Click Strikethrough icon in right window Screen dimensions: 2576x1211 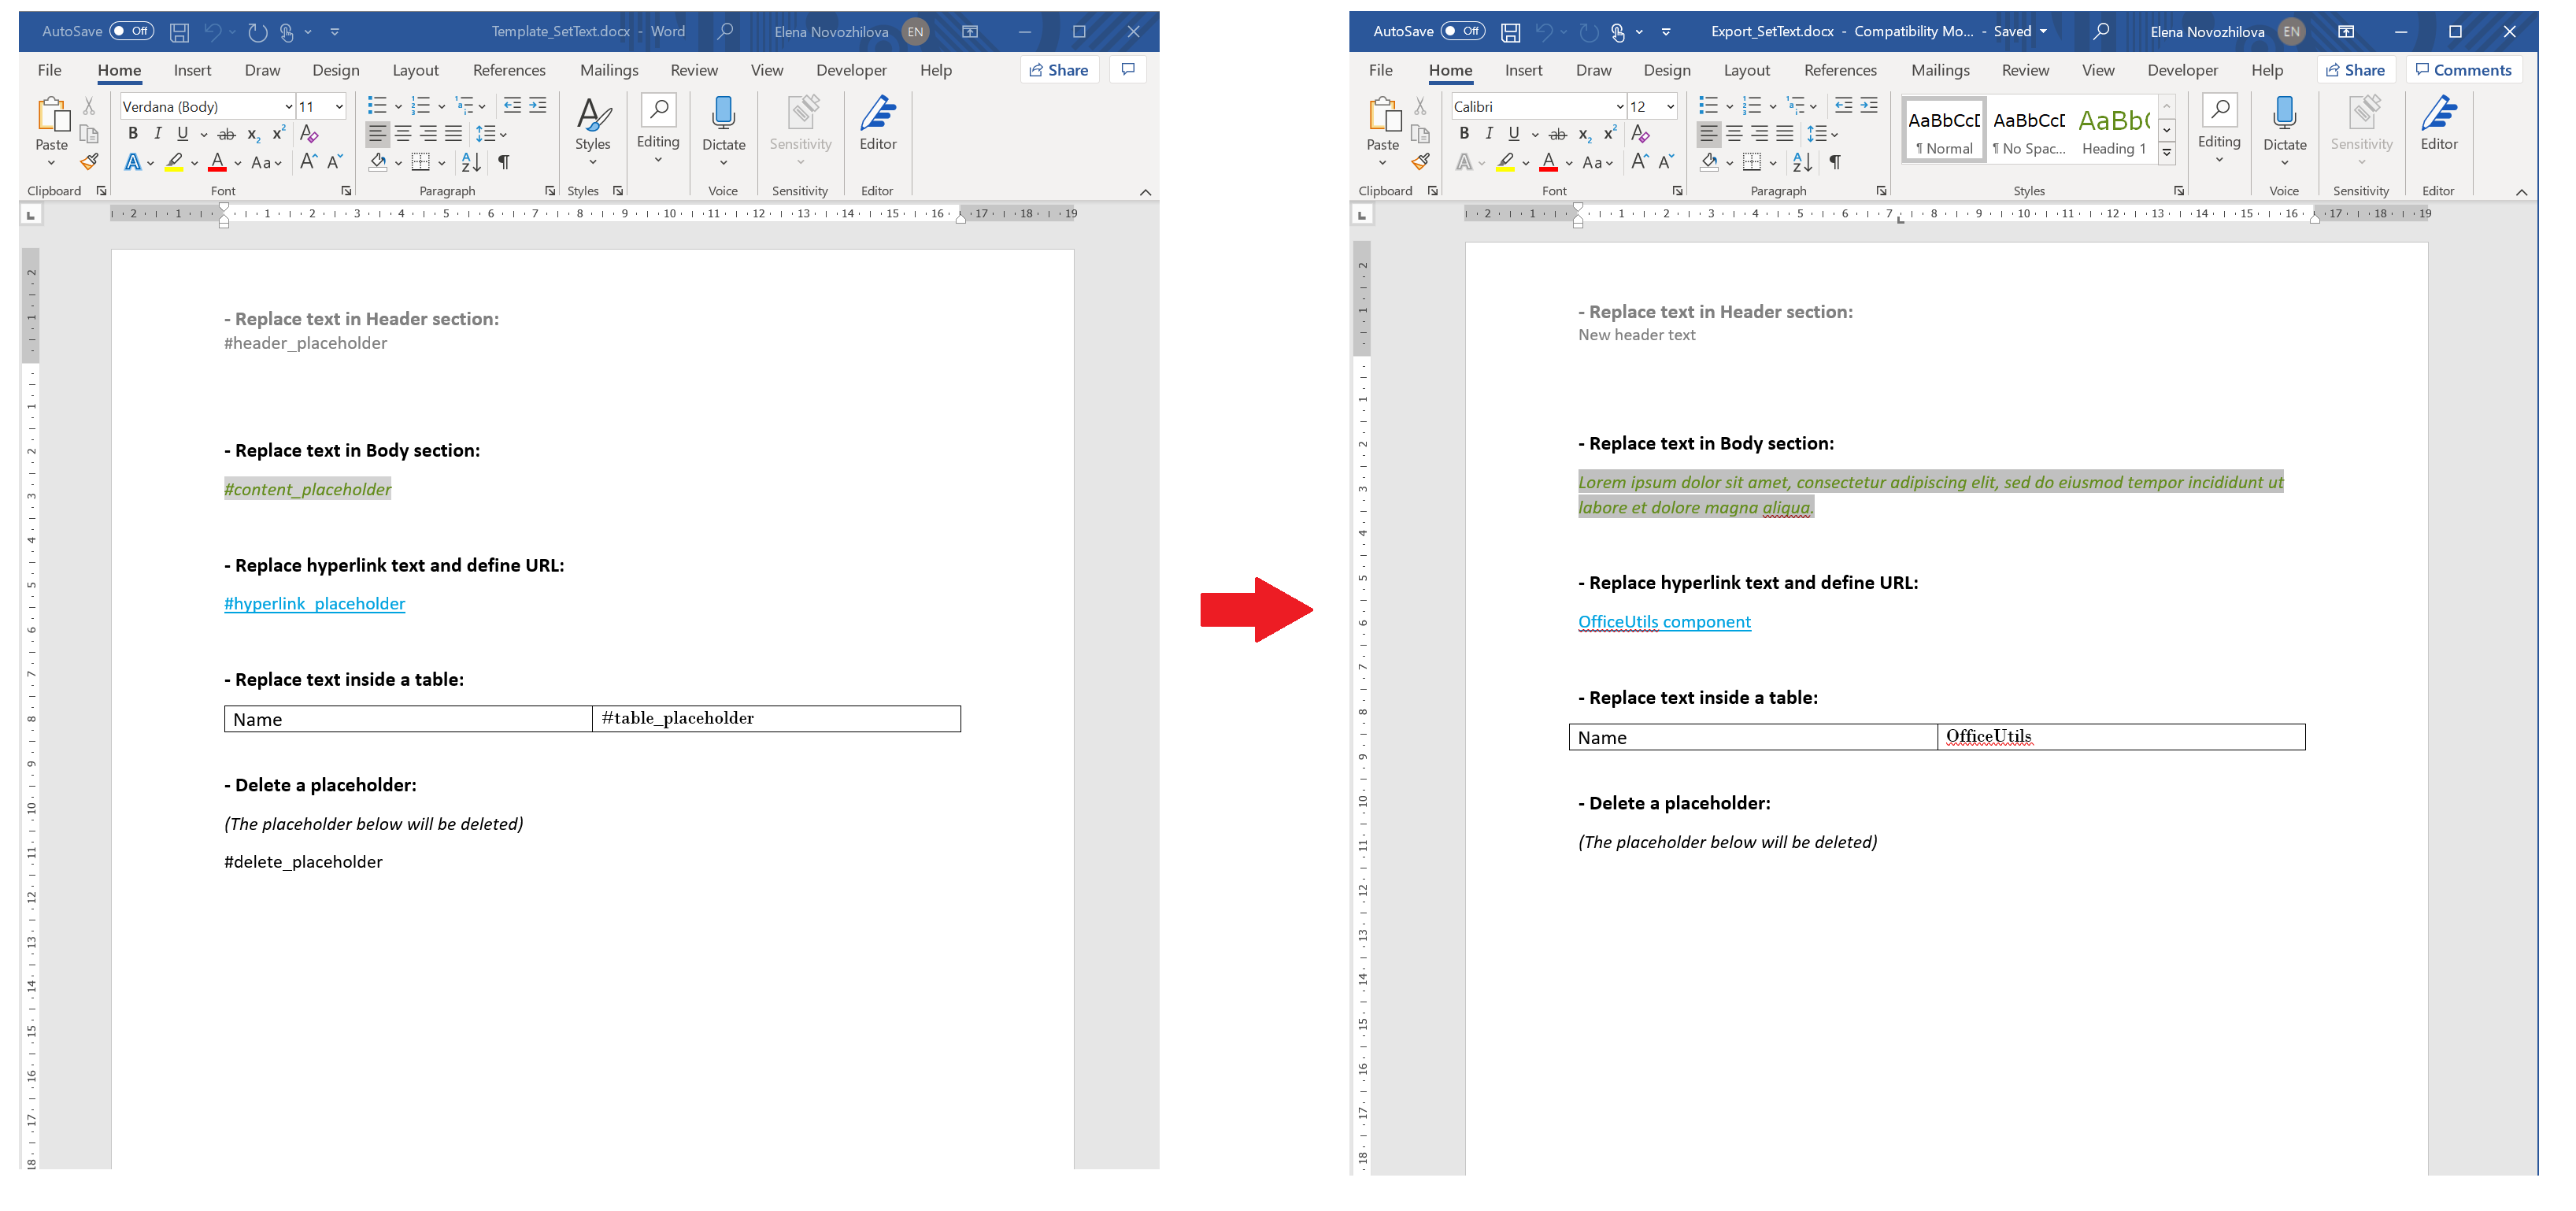(1557, 134)
